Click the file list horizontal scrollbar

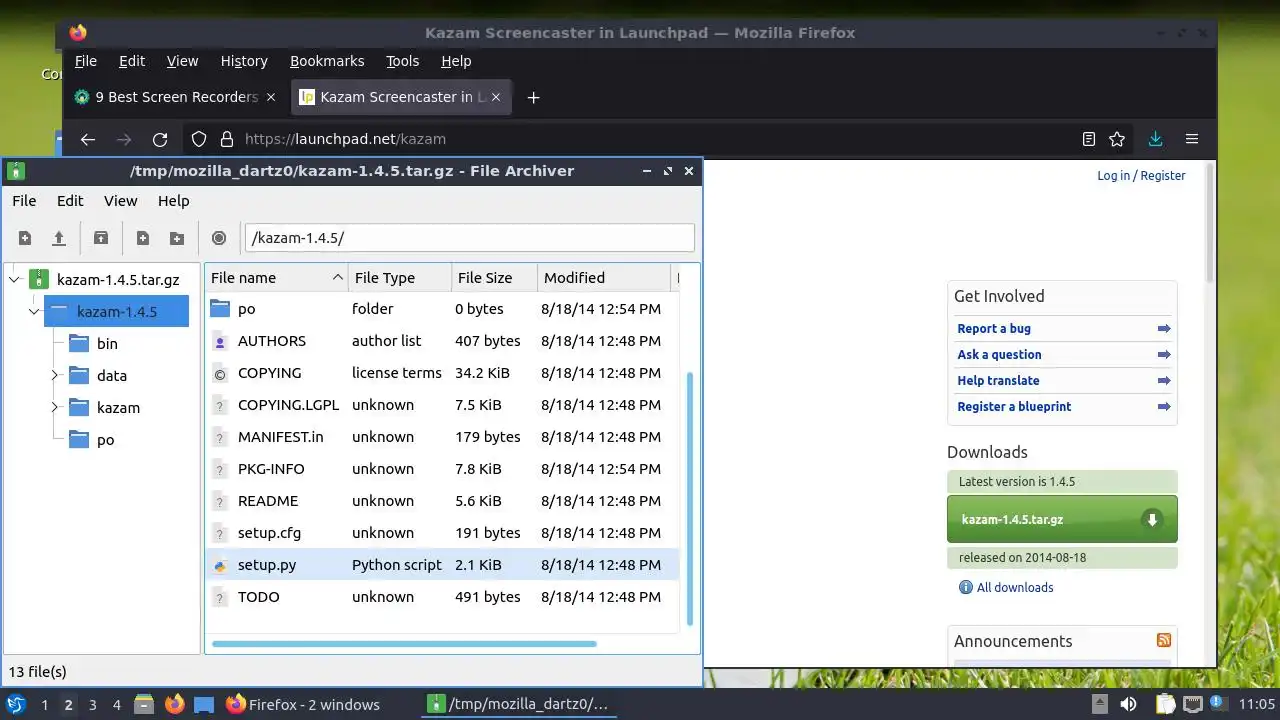coord(404,644)
